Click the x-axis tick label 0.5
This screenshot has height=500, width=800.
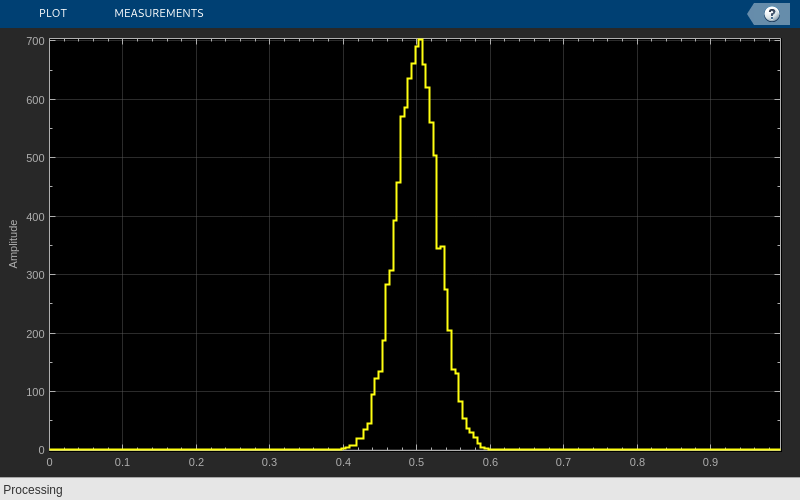[x=416, y=462]
